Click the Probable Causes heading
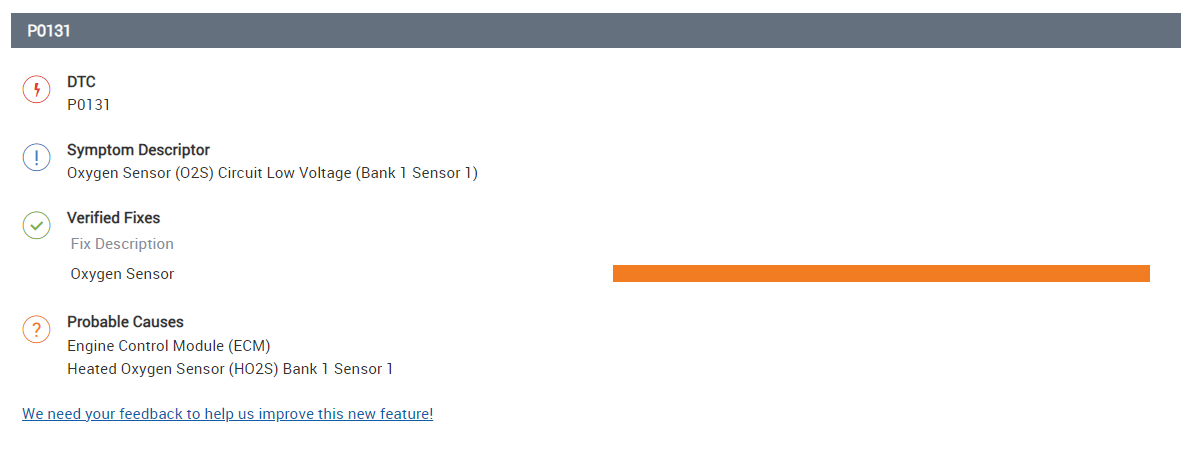 click(x=125, y=322)
